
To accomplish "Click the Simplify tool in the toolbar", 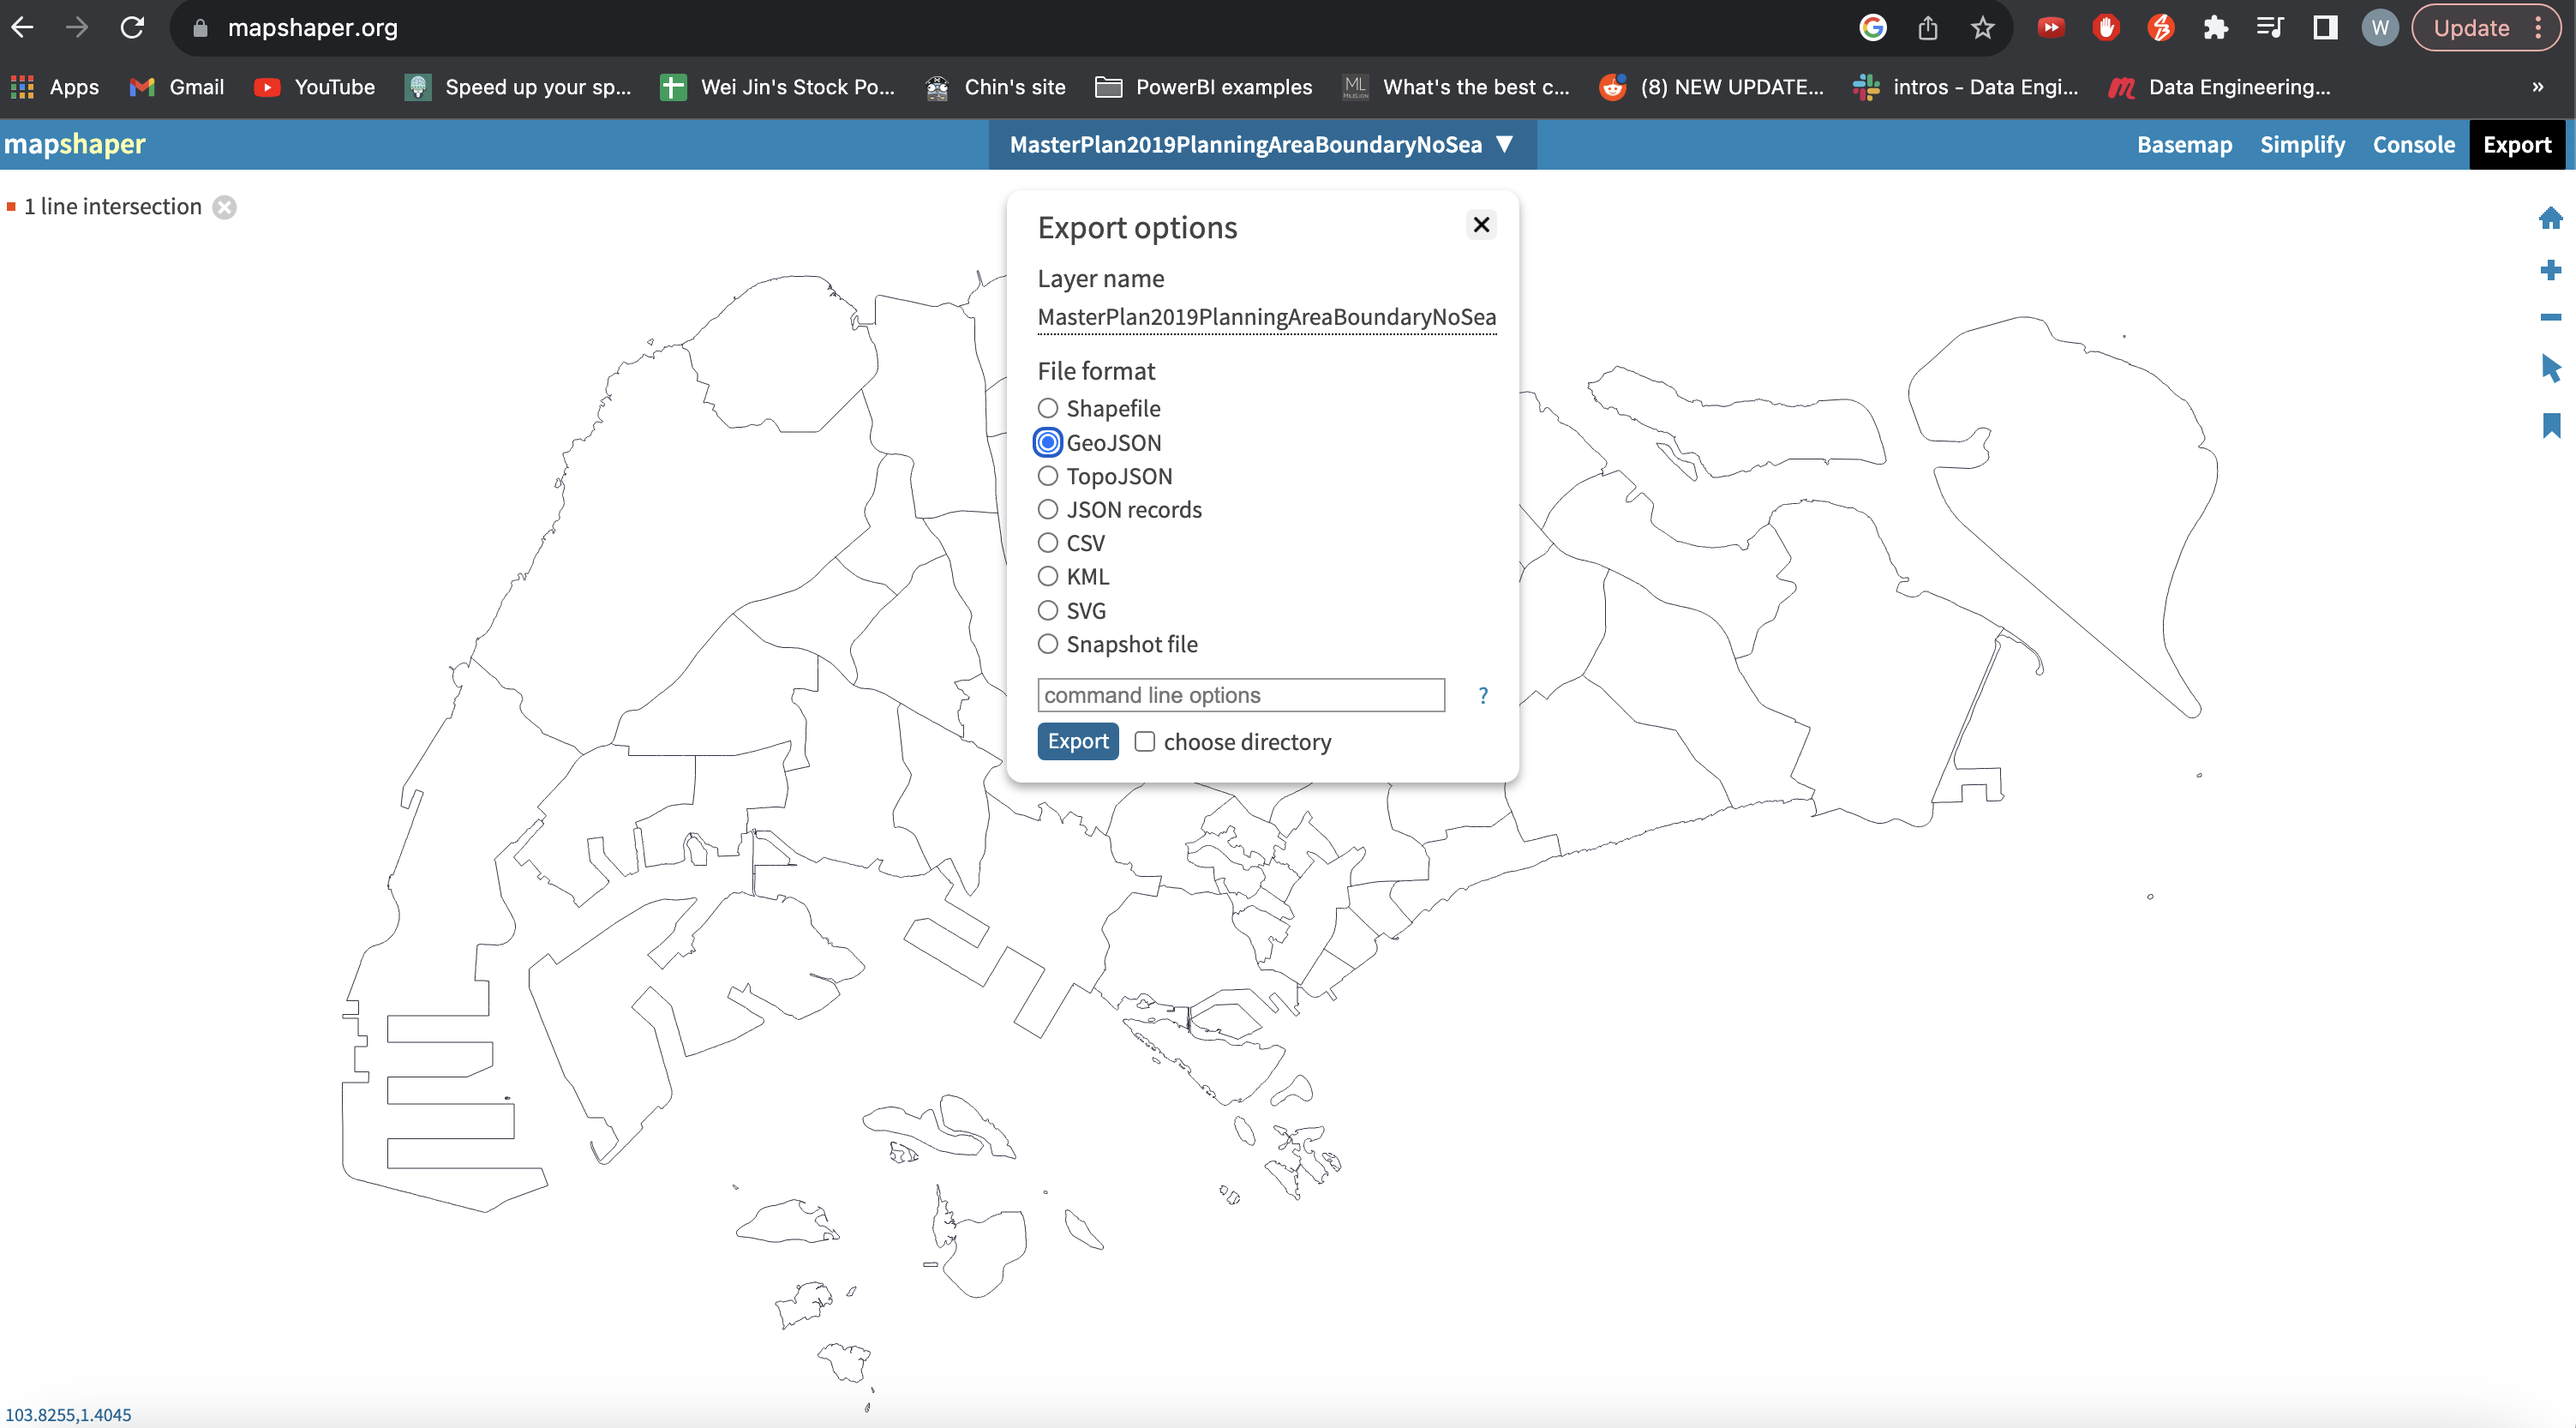I will [2302, 144].
